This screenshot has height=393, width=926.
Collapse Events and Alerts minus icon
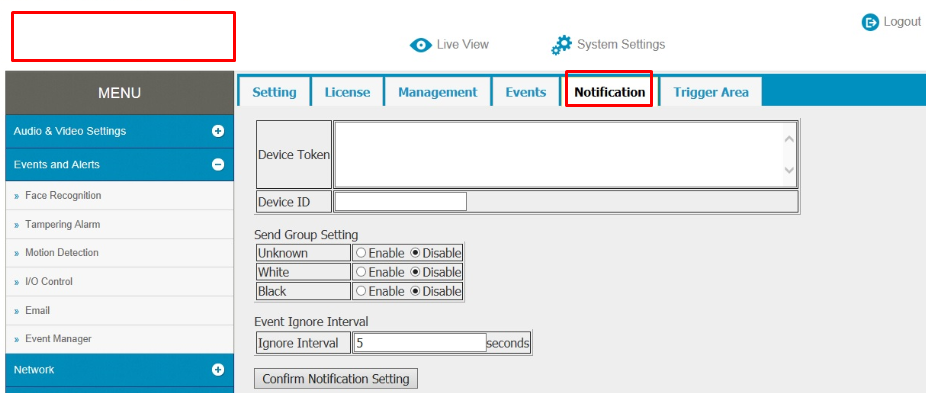[x=218, y=165]
